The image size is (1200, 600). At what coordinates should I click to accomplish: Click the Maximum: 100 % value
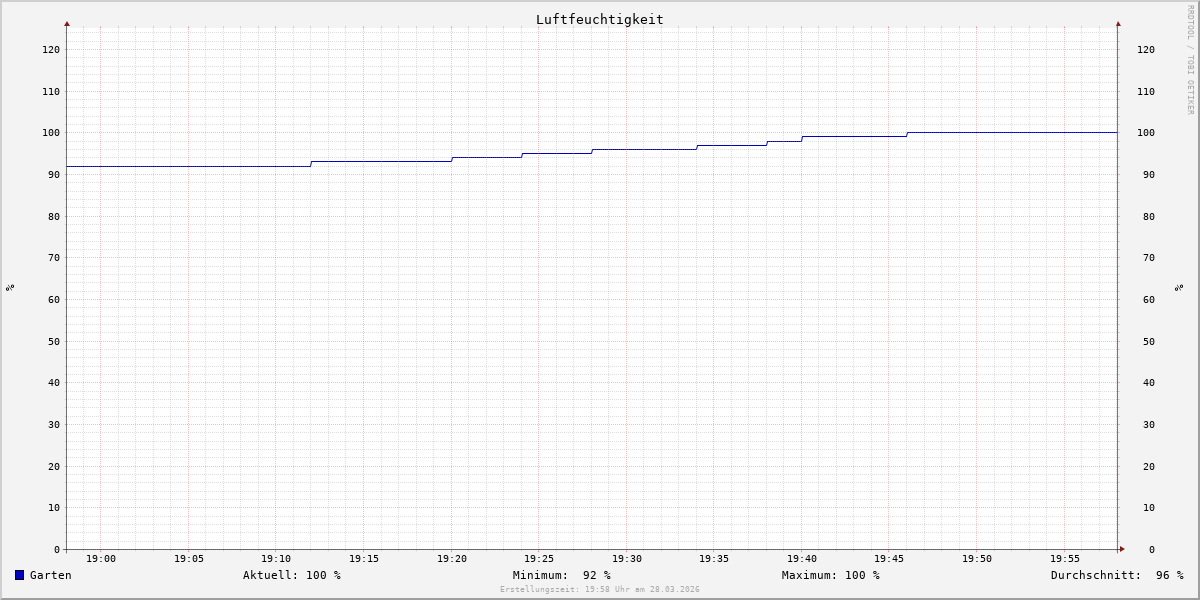(x=830, y=575)
